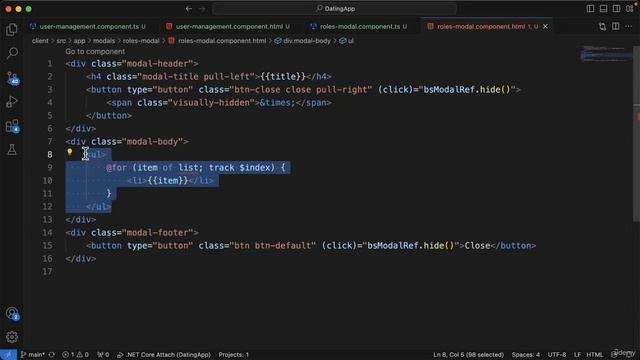
Task: Go forward with the right arrow
Action: pyautogui.click(x=202, y=9)
